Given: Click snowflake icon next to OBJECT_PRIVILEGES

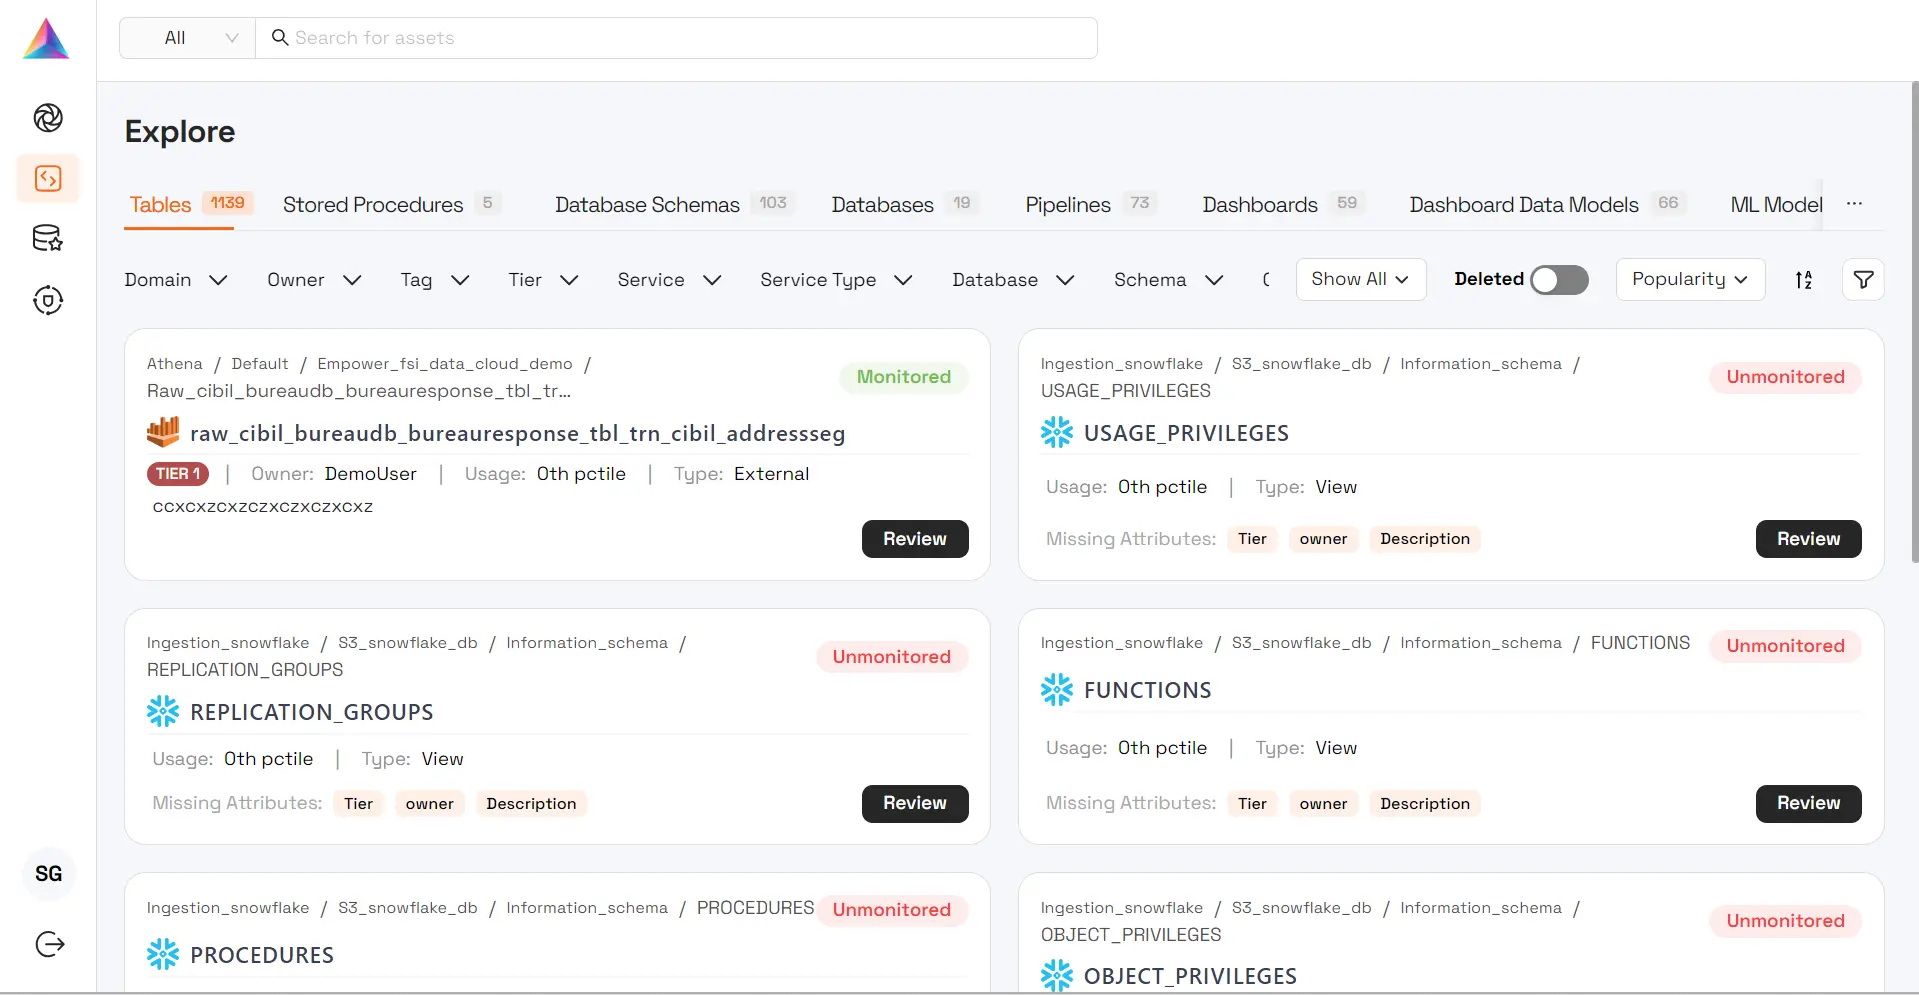Looking at the screenshot, I should tap(1057, 975).
